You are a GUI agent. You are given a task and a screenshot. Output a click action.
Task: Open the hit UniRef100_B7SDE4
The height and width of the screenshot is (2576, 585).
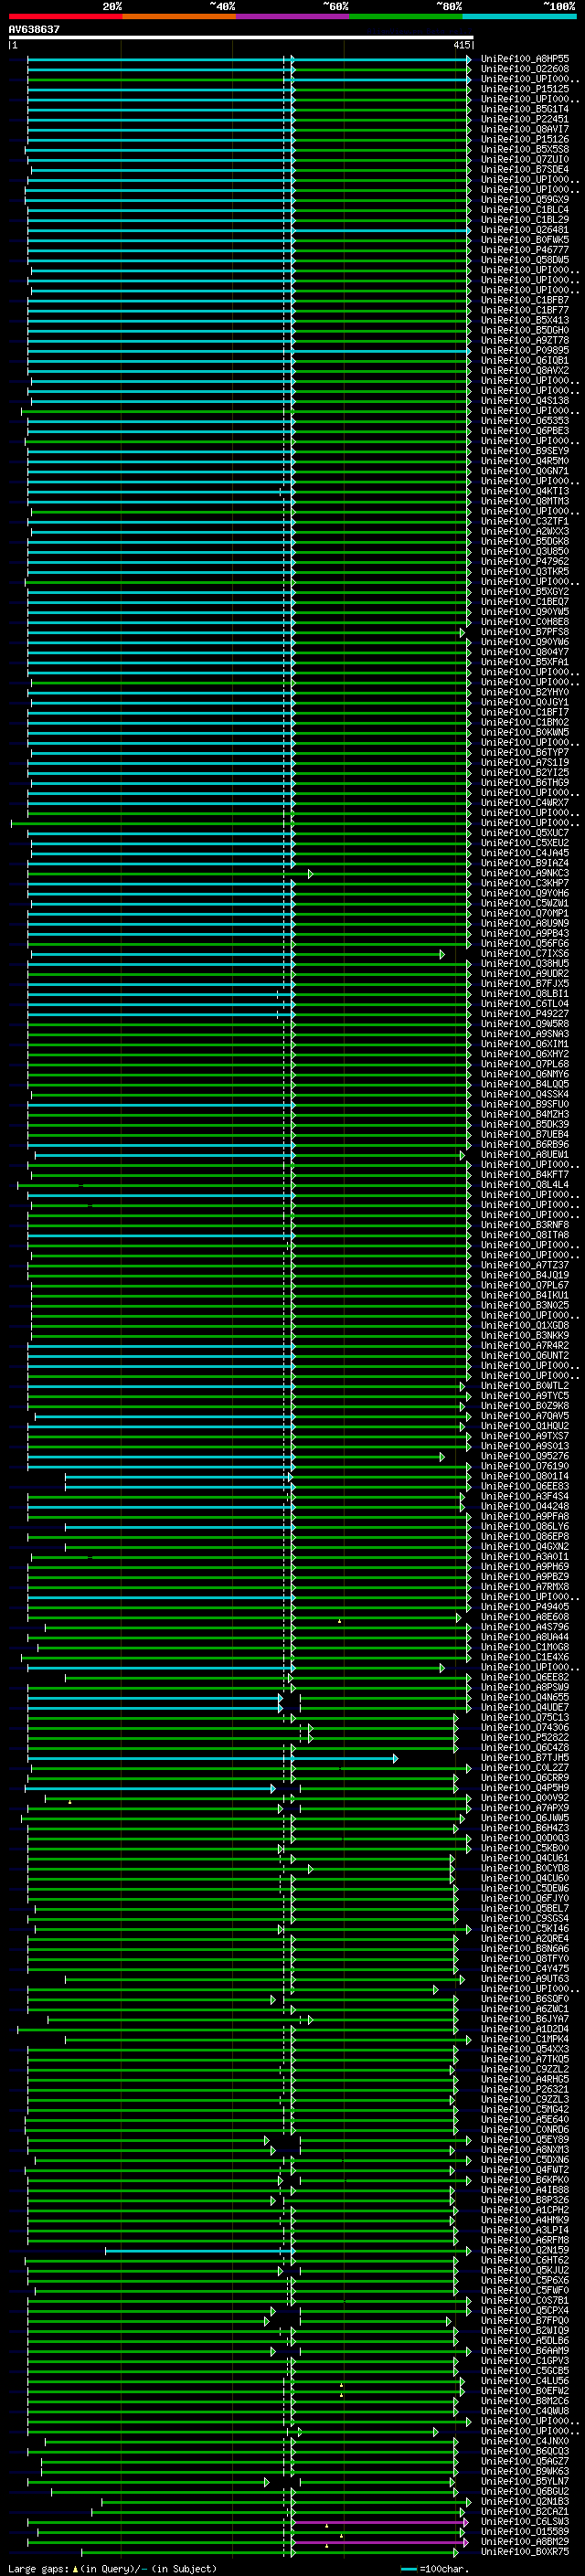[x=525, y=169]
